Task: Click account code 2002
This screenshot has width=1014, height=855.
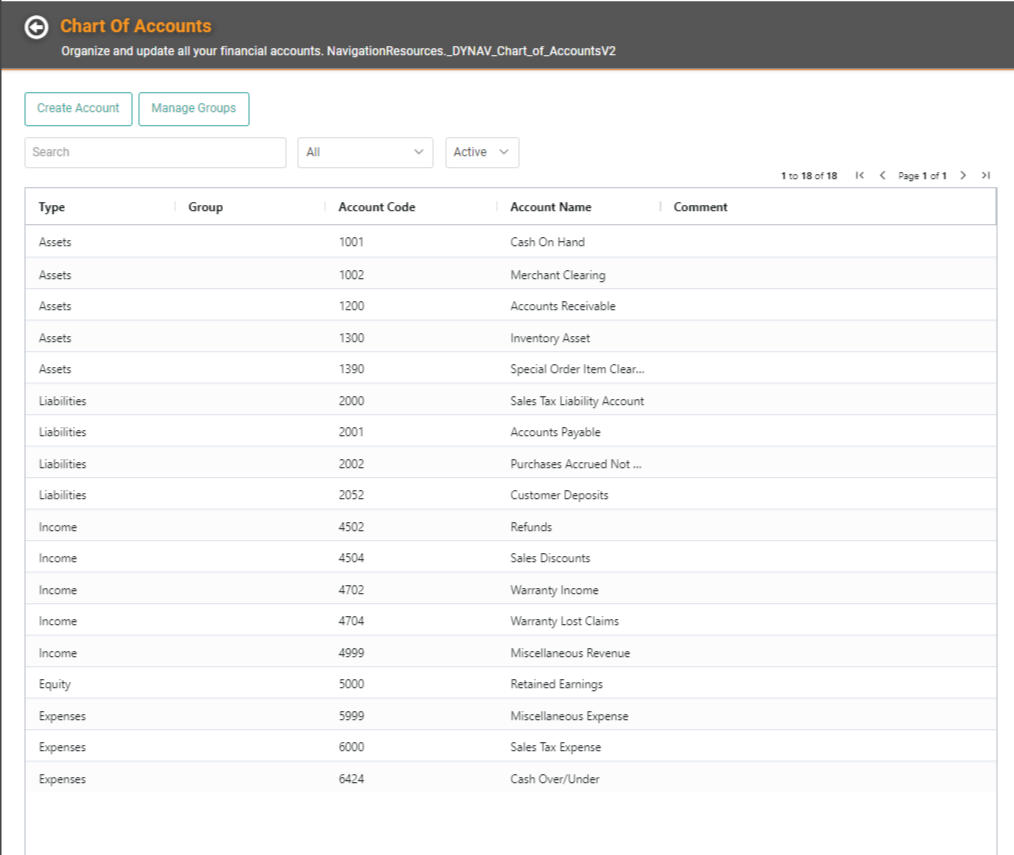Action: point(351,464)
